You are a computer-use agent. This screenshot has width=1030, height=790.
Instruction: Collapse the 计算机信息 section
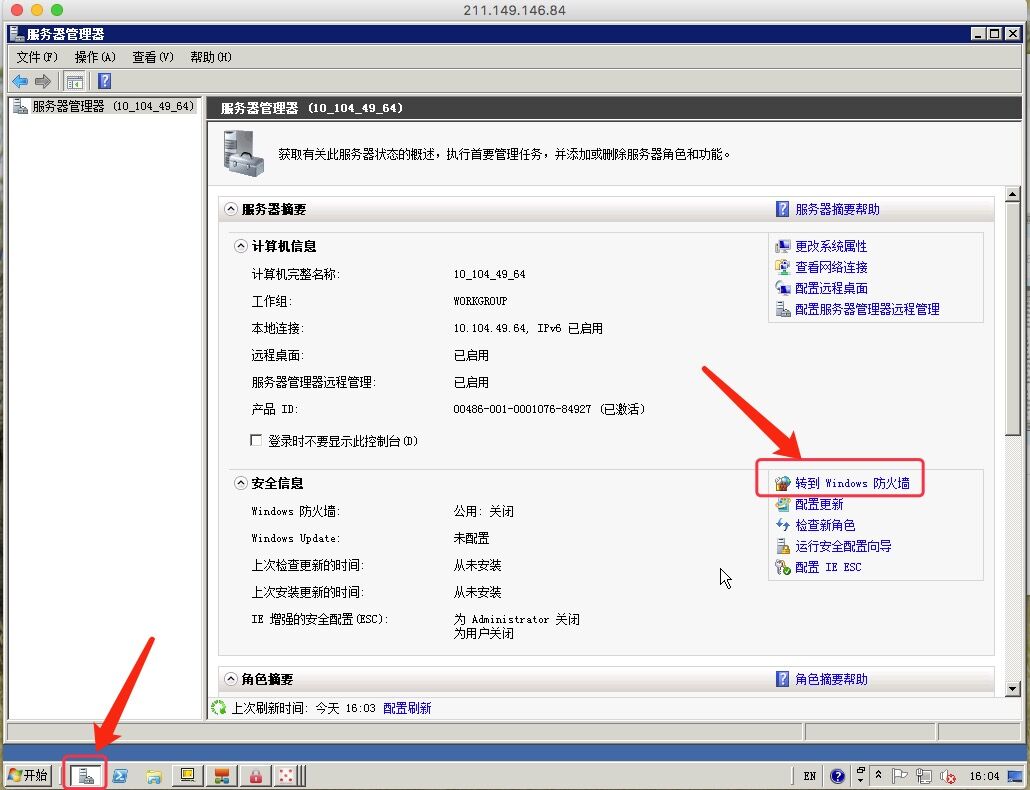coord(240,246)
